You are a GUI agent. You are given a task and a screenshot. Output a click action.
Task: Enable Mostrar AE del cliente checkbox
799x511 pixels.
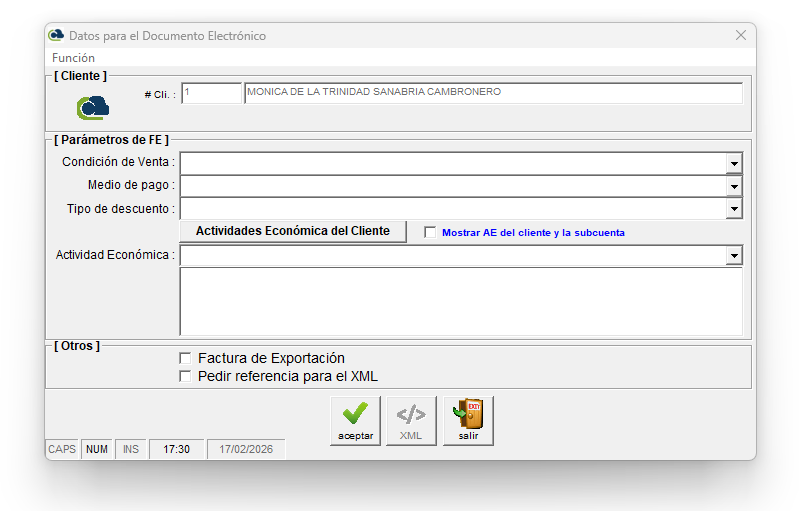pos(431,232)
